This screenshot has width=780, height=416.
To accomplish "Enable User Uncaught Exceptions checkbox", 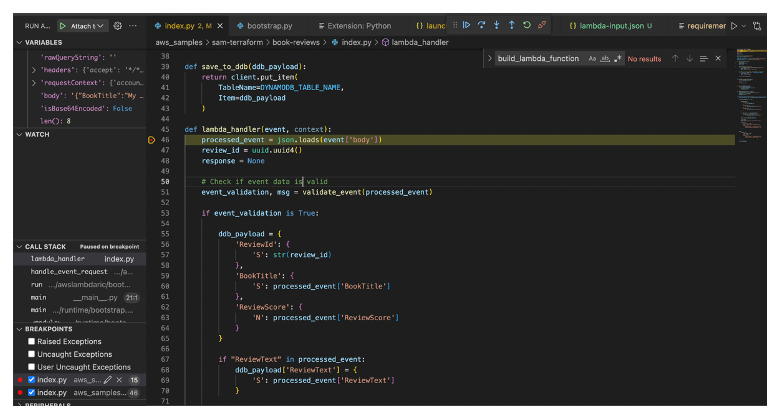I will click(31, 367).
